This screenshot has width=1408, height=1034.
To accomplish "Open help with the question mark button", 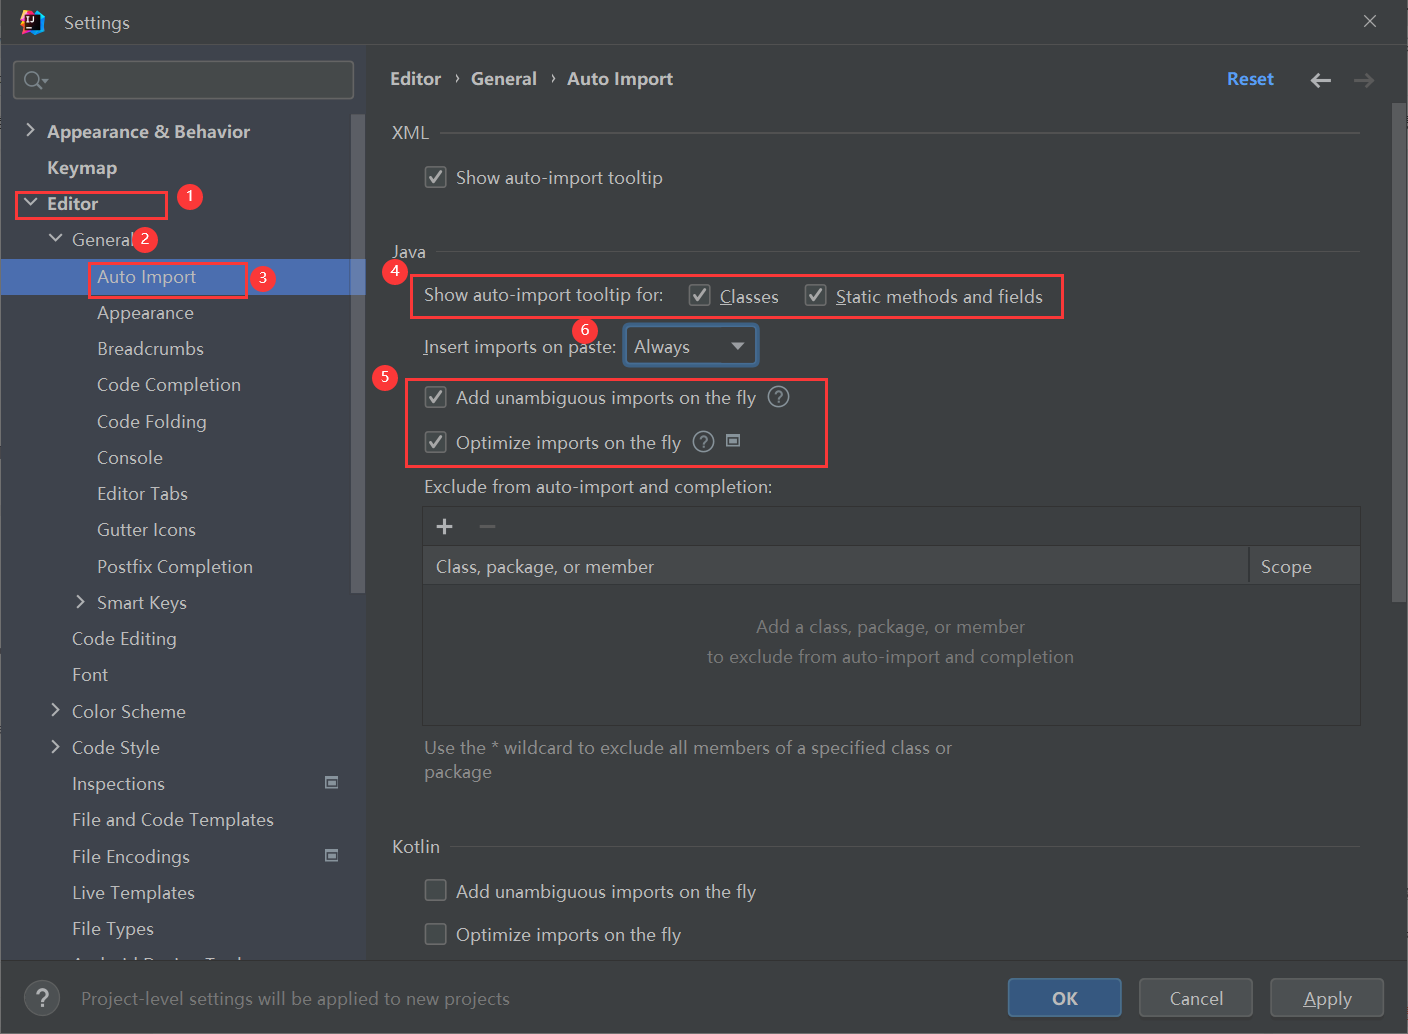I will tap(41, 998).
